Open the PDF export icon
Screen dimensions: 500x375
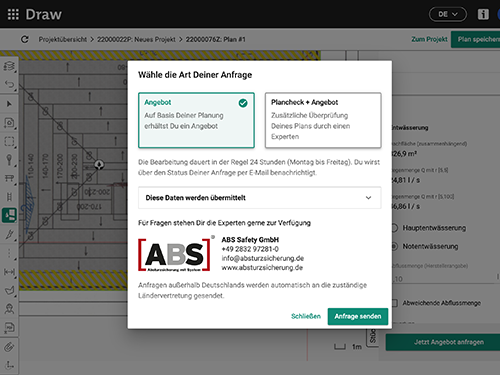point(9,328)
